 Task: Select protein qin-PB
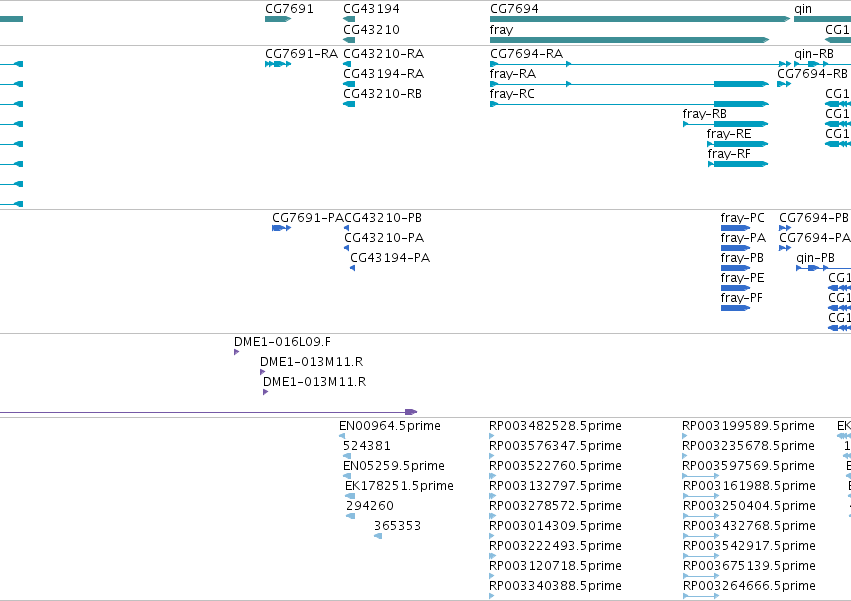(823, 268)
